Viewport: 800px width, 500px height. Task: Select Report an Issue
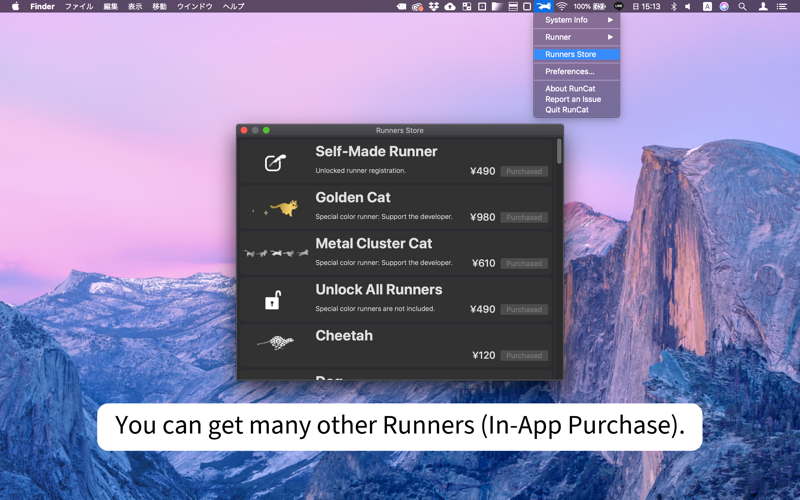point(577,99)
